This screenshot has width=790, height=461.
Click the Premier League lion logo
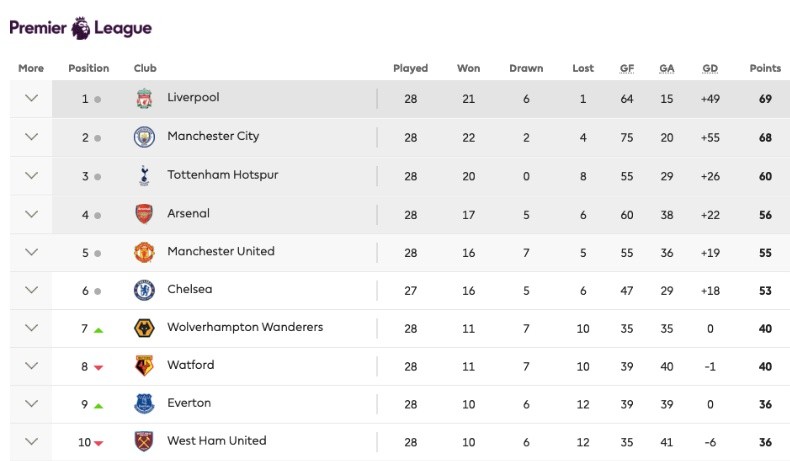pos(81,28)
